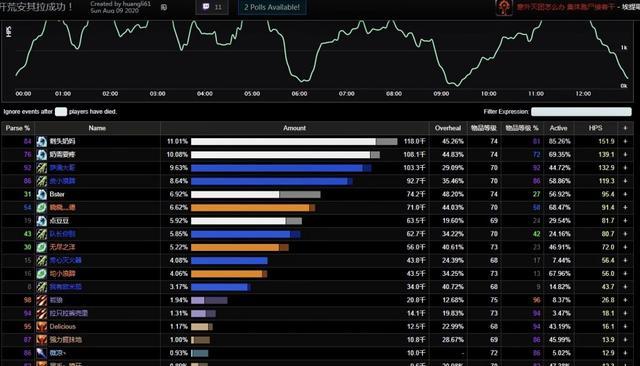The width and height of the screenshot is (640, 366).
Task: Focus the Filter Expression input field
Action: click(581, 112)
